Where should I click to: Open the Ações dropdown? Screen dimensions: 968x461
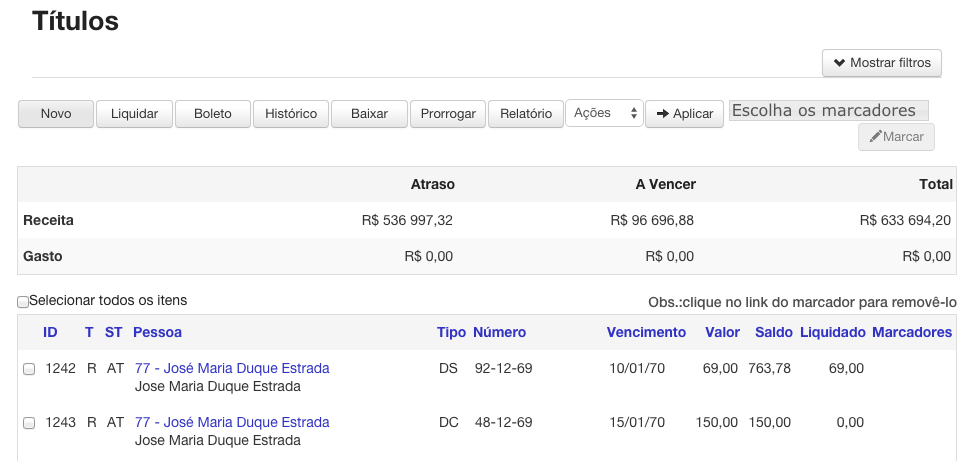coord(604,113)
